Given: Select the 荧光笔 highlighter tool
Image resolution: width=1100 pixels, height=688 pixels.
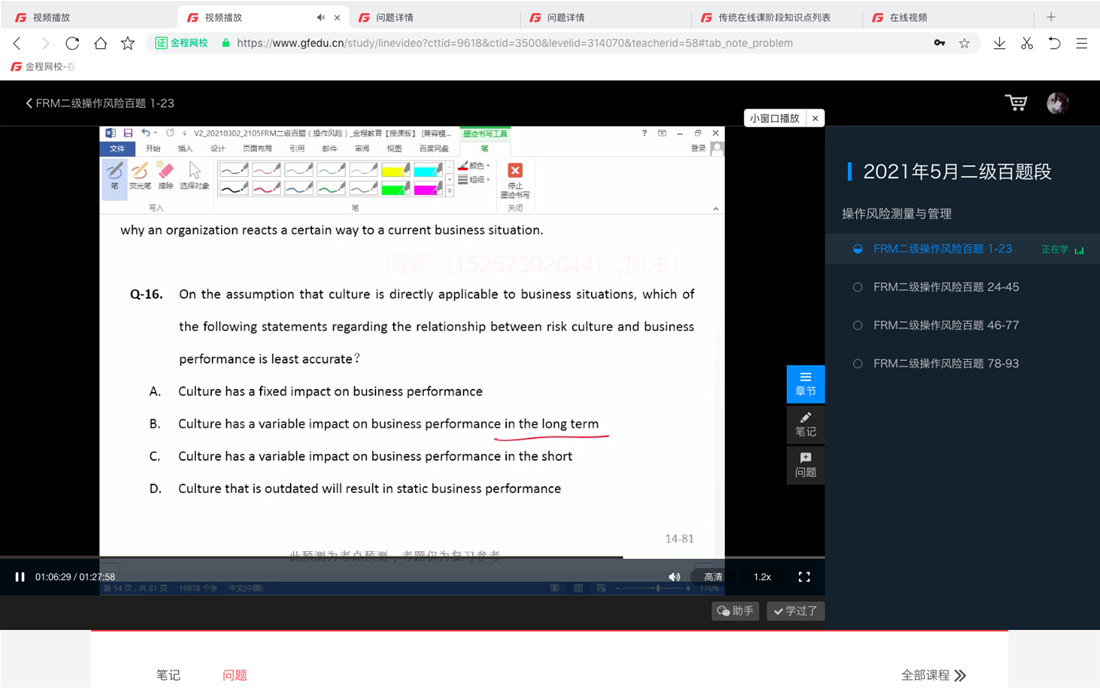Looking at the screenshot, I should pyautogui.click(x=140, y=175).
